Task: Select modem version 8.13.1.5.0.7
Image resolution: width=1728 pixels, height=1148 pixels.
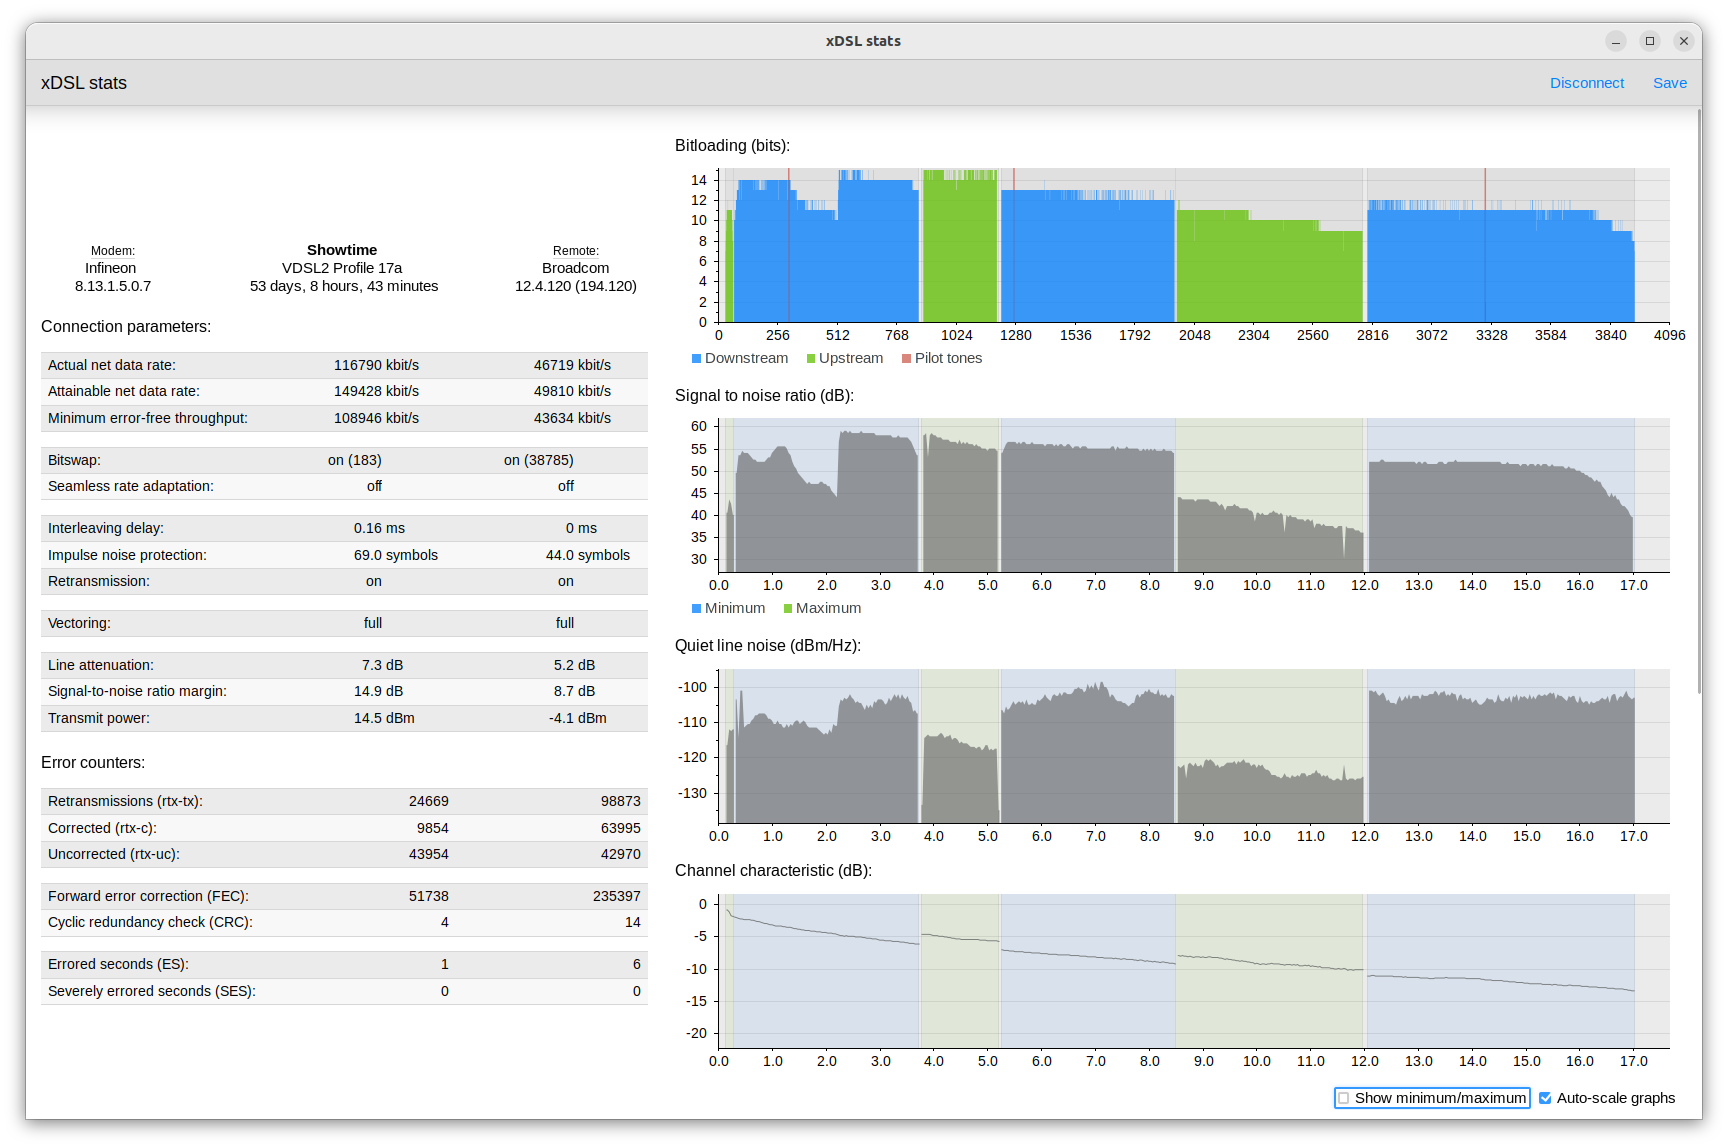Action: click(113, 286)
